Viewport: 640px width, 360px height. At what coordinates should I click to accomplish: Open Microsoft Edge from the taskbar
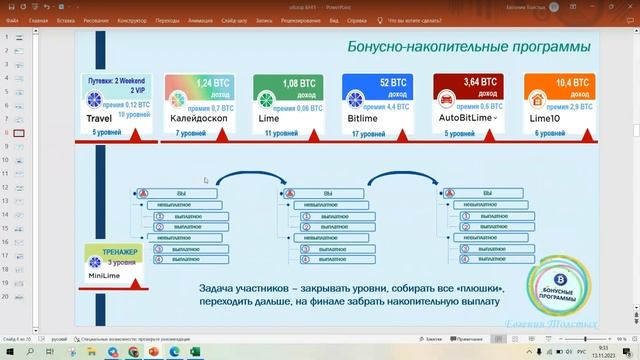[x=174, y=352]
